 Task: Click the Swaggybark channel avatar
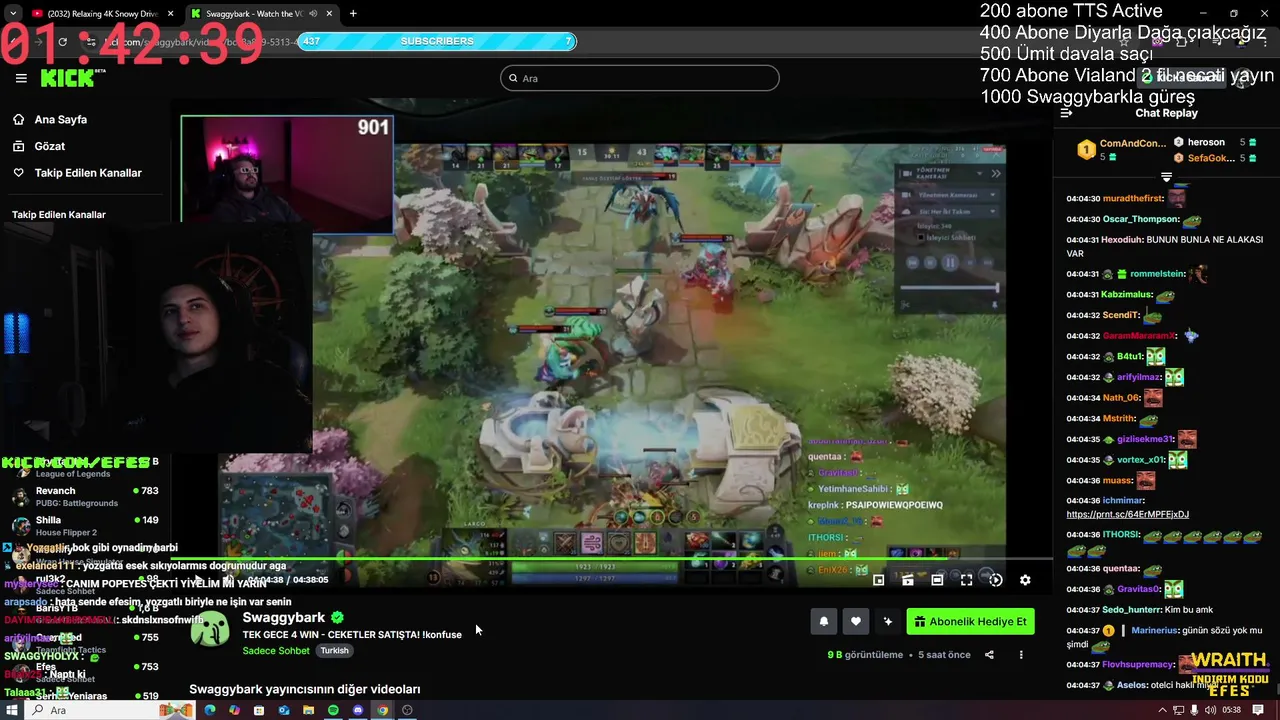click(x=210, y=629)
